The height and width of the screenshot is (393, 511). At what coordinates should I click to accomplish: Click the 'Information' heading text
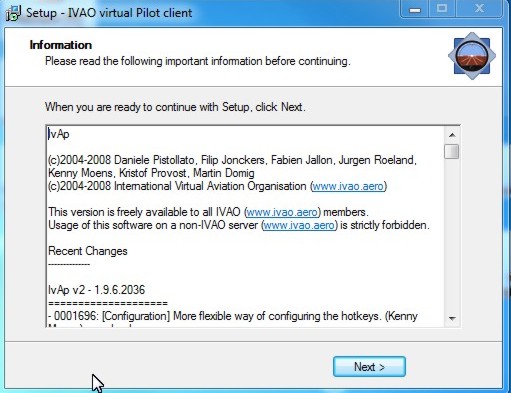61,45
